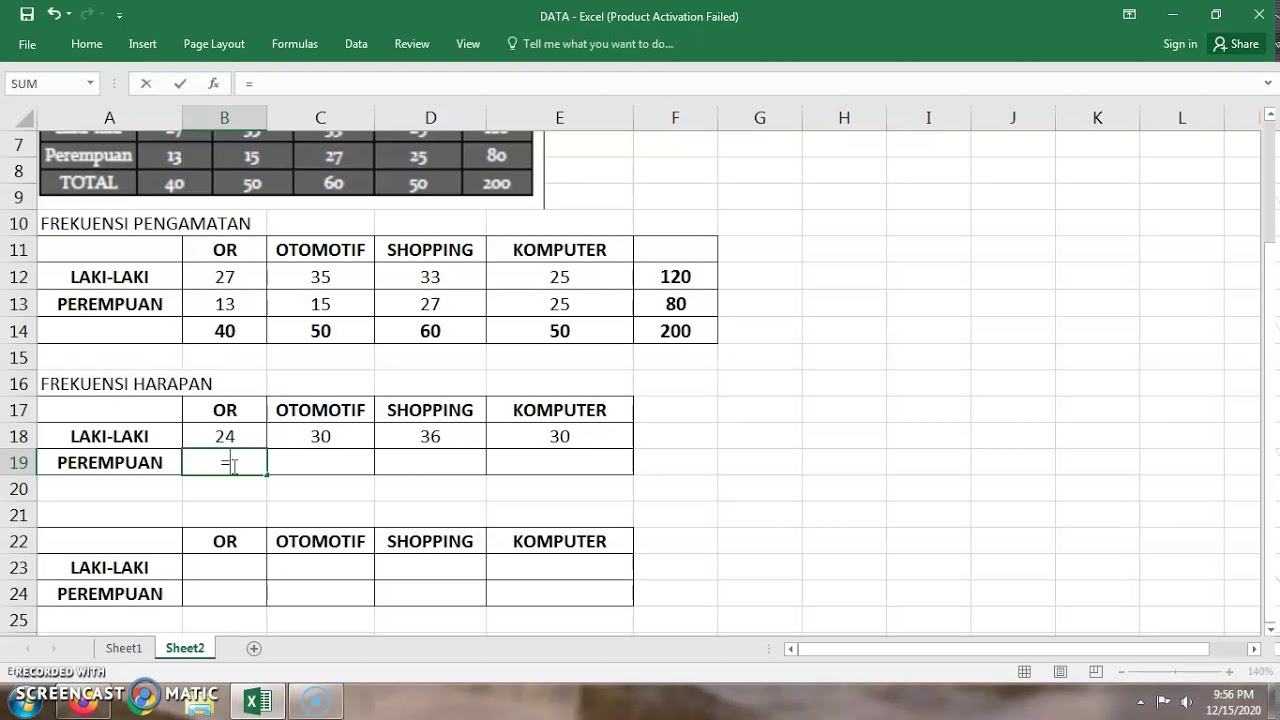Open the File menu
This screenshot has height=720, width=1280.
coord(27,44)
